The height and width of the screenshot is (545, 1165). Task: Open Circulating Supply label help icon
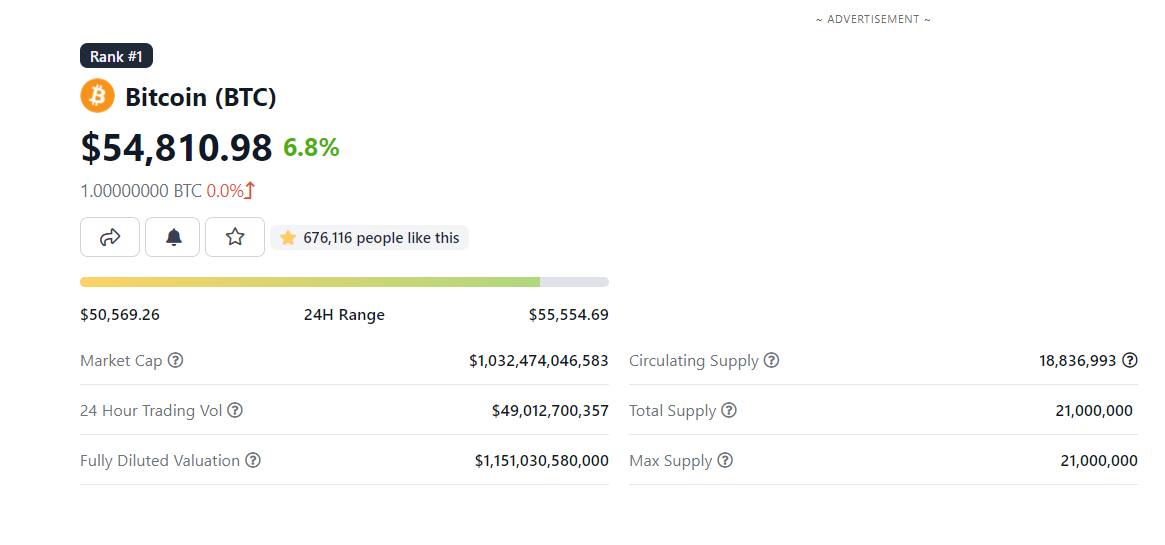pyautogui.click(x=772, y=361)
